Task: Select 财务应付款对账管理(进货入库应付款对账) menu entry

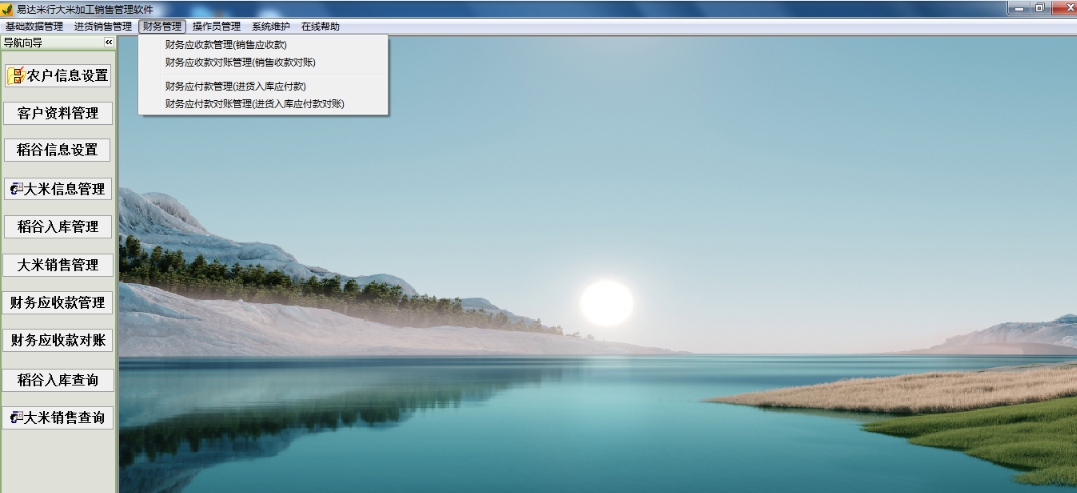Action: coord(263,104)
